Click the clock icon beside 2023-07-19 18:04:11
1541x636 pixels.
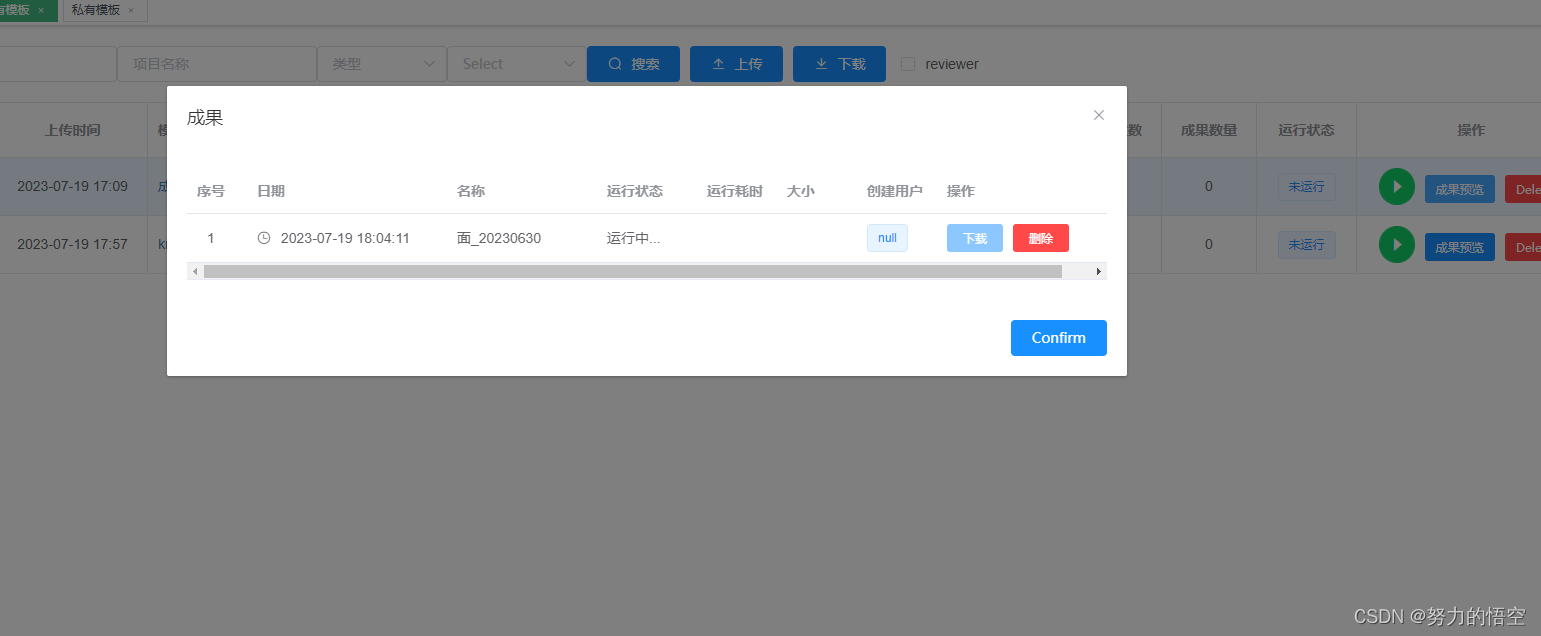264,238
